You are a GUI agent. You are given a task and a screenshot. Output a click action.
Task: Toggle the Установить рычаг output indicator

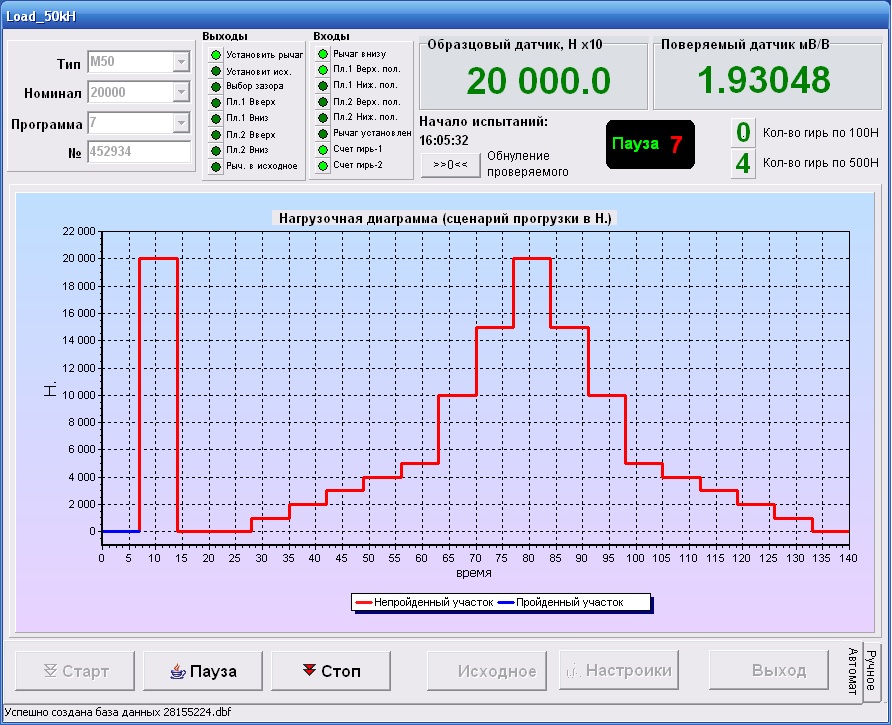(215, 55)
